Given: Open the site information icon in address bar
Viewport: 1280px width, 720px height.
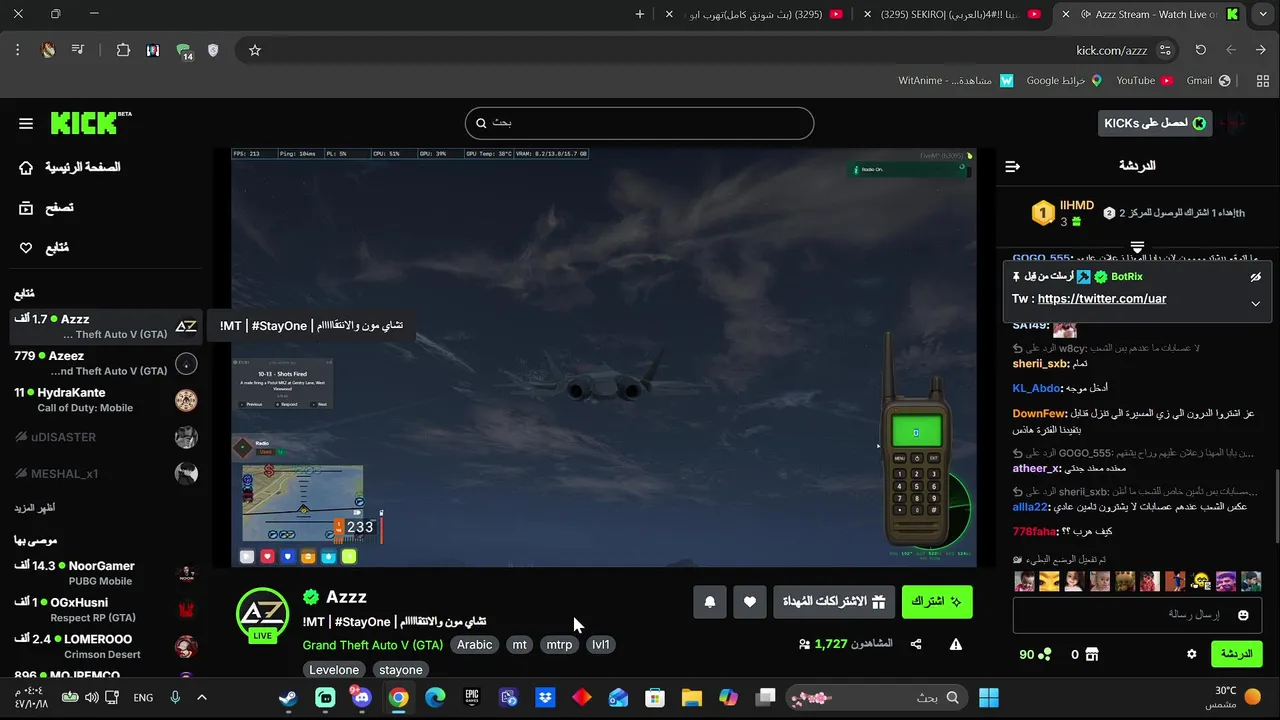Looking at the screenshot, I should [x=1165, y=50].
